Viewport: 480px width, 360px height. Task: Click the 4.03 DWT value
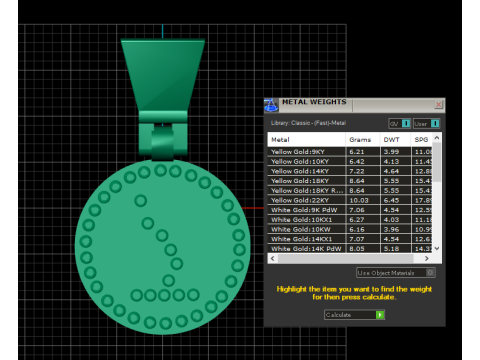click(x=391, y=219)
